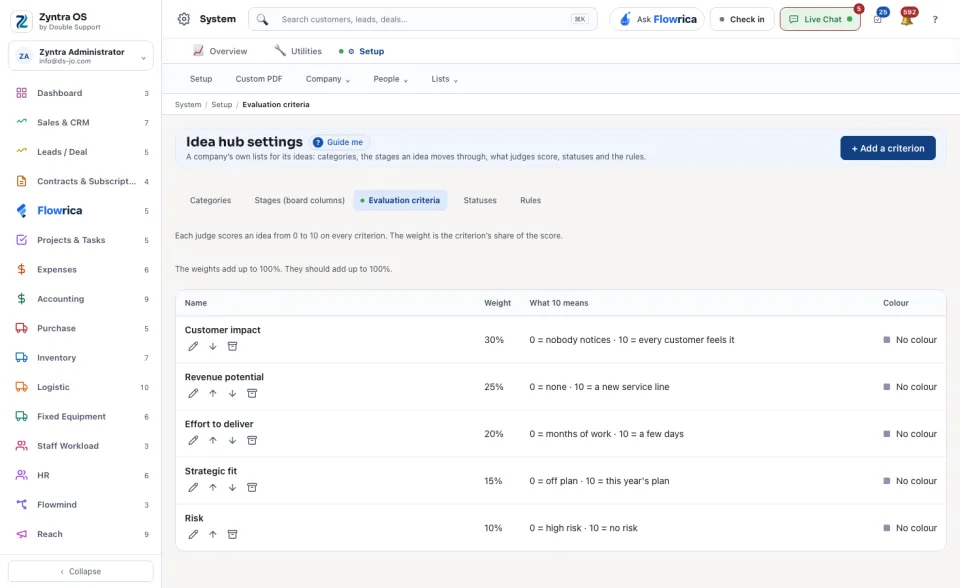The image size is (960, 588).
Task: Click the Zyntra OS logo
Action: click(x=21, y=21)
